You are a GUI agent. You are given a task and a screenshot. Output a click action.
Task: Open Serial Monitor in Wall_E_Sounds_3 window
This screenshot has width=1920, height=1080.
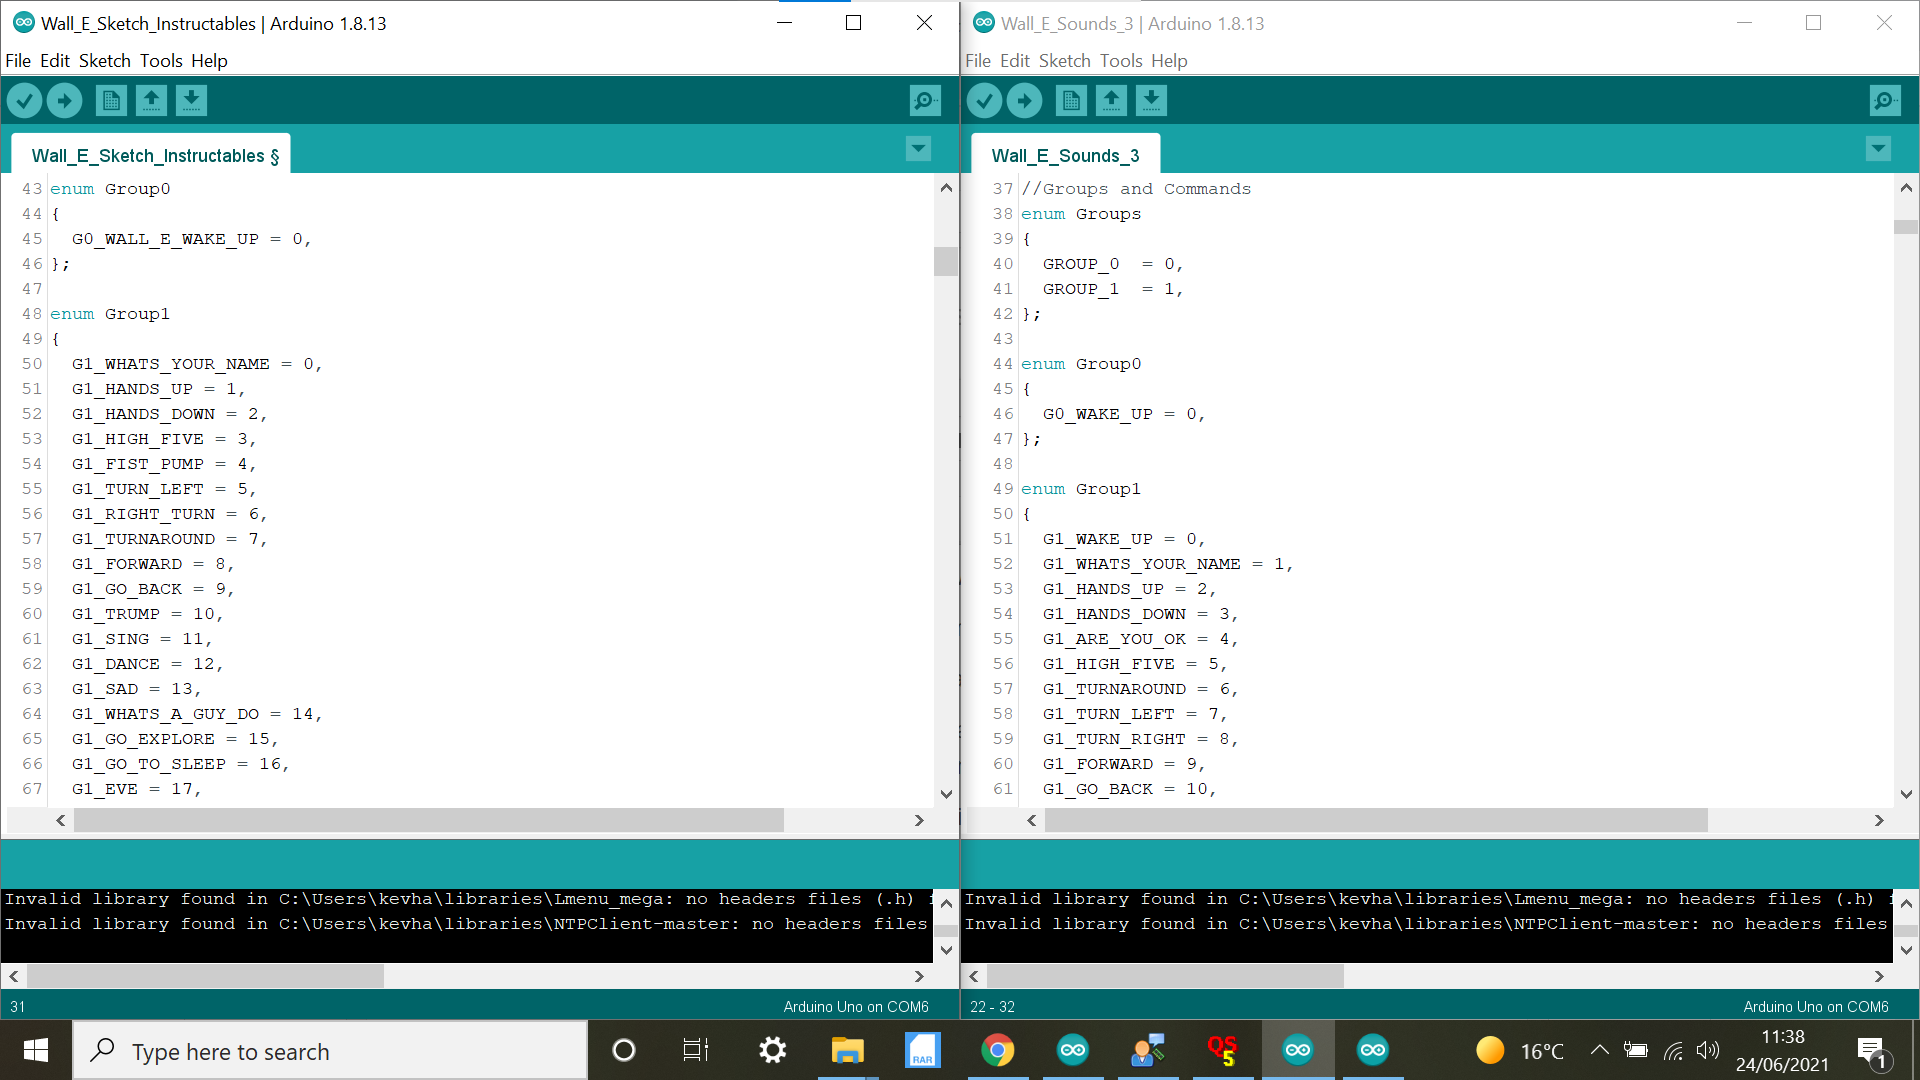[1885, 100]
